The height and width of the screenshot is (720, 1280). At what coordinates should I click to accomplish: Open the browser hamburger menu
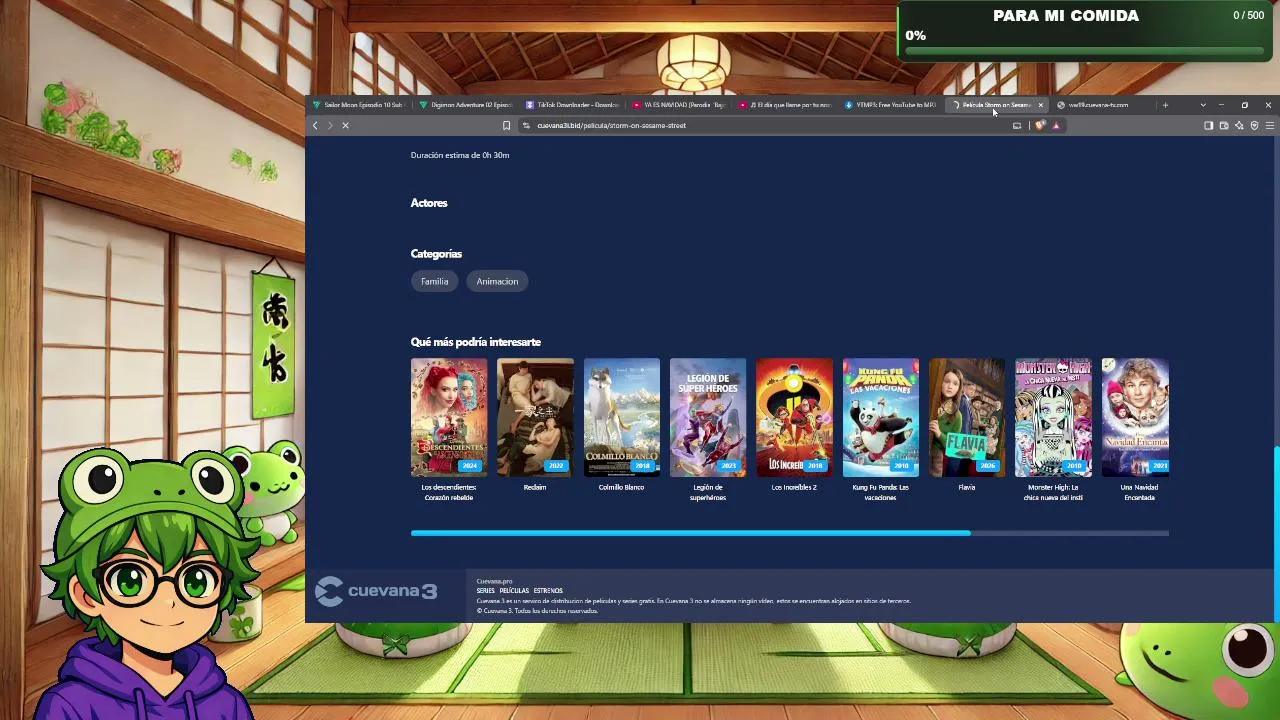tap(1269, 125)
